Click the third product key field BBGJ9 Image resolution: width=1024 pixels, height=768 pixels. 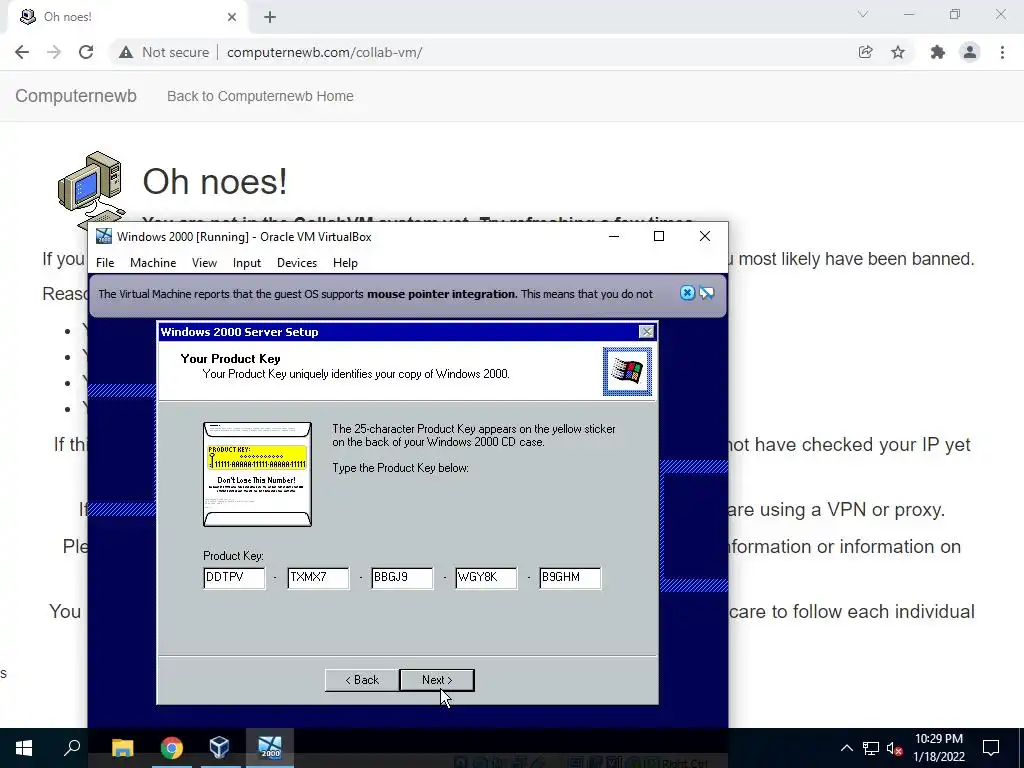coord(402,577)
